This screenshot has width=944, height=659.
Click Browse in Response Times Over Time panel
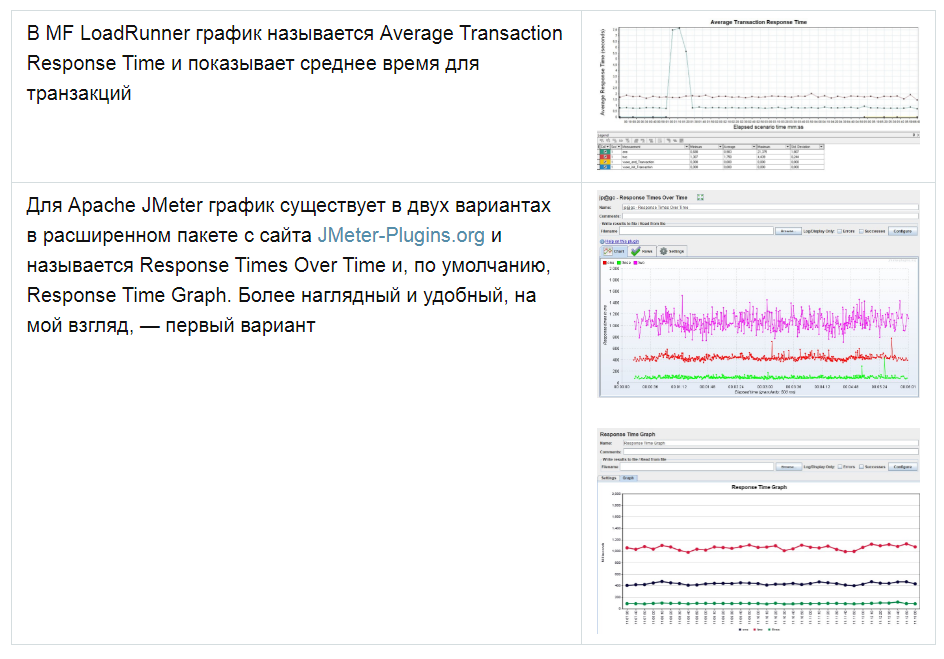tap(788, 231)
